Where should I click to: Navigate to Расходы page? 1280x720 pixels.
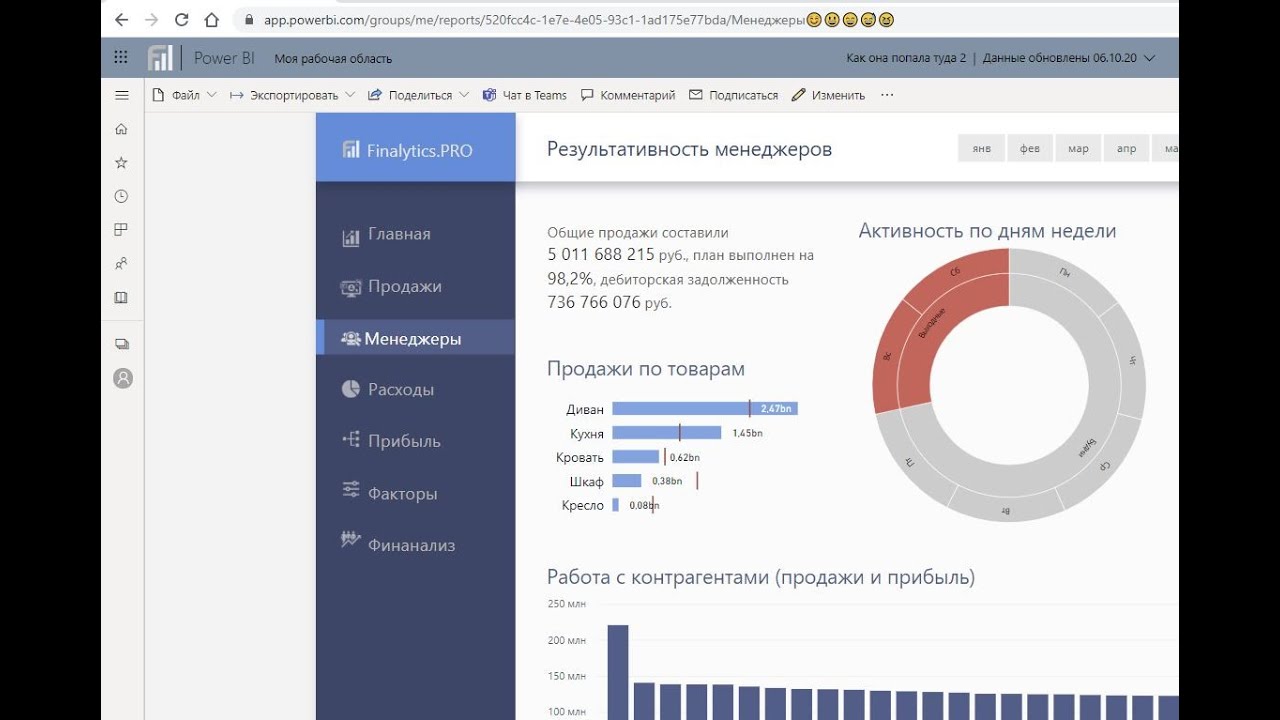click(401, 390)
